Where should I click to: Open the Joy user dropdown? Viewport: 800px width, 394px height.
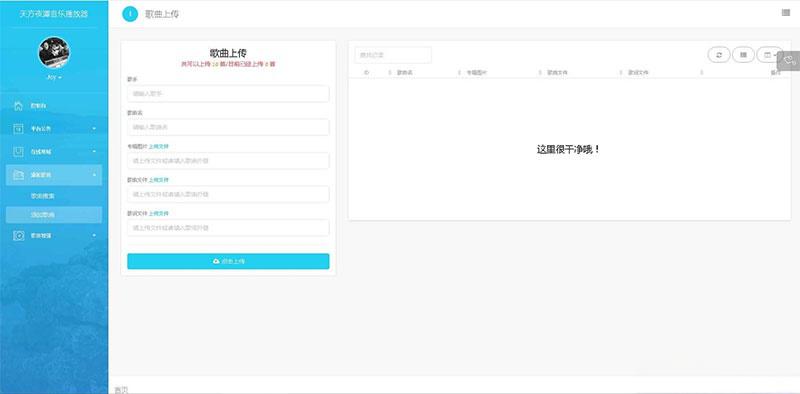click(x=54, y=77)
